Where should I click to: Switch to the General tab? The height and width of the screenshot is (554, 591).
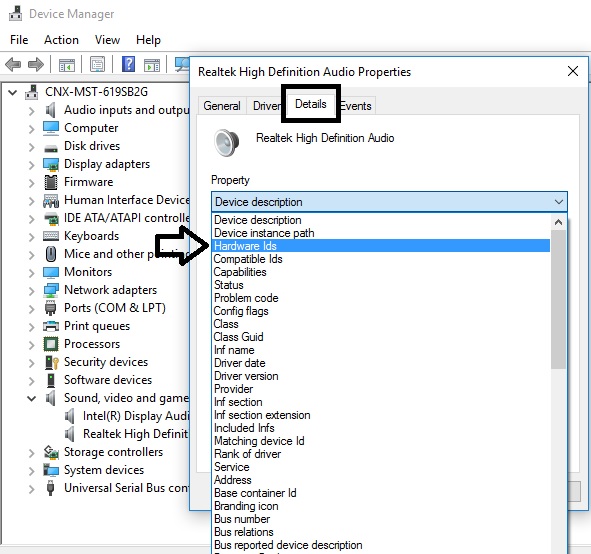click(x=222, y=106)
